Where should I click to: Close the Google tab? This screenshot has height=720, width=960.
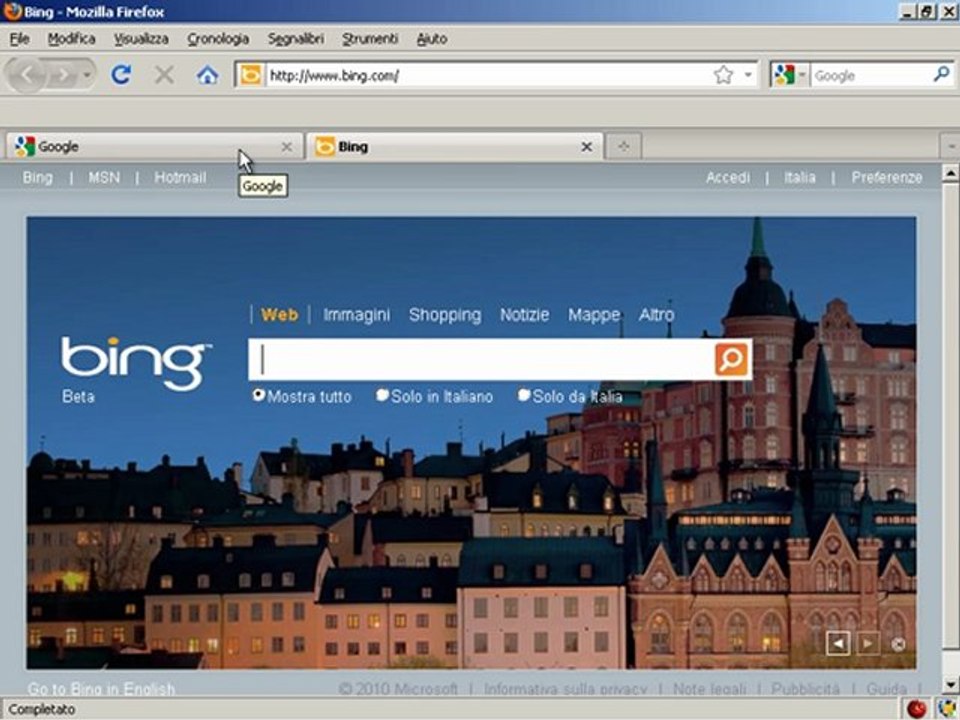click(x=287, y=147)
